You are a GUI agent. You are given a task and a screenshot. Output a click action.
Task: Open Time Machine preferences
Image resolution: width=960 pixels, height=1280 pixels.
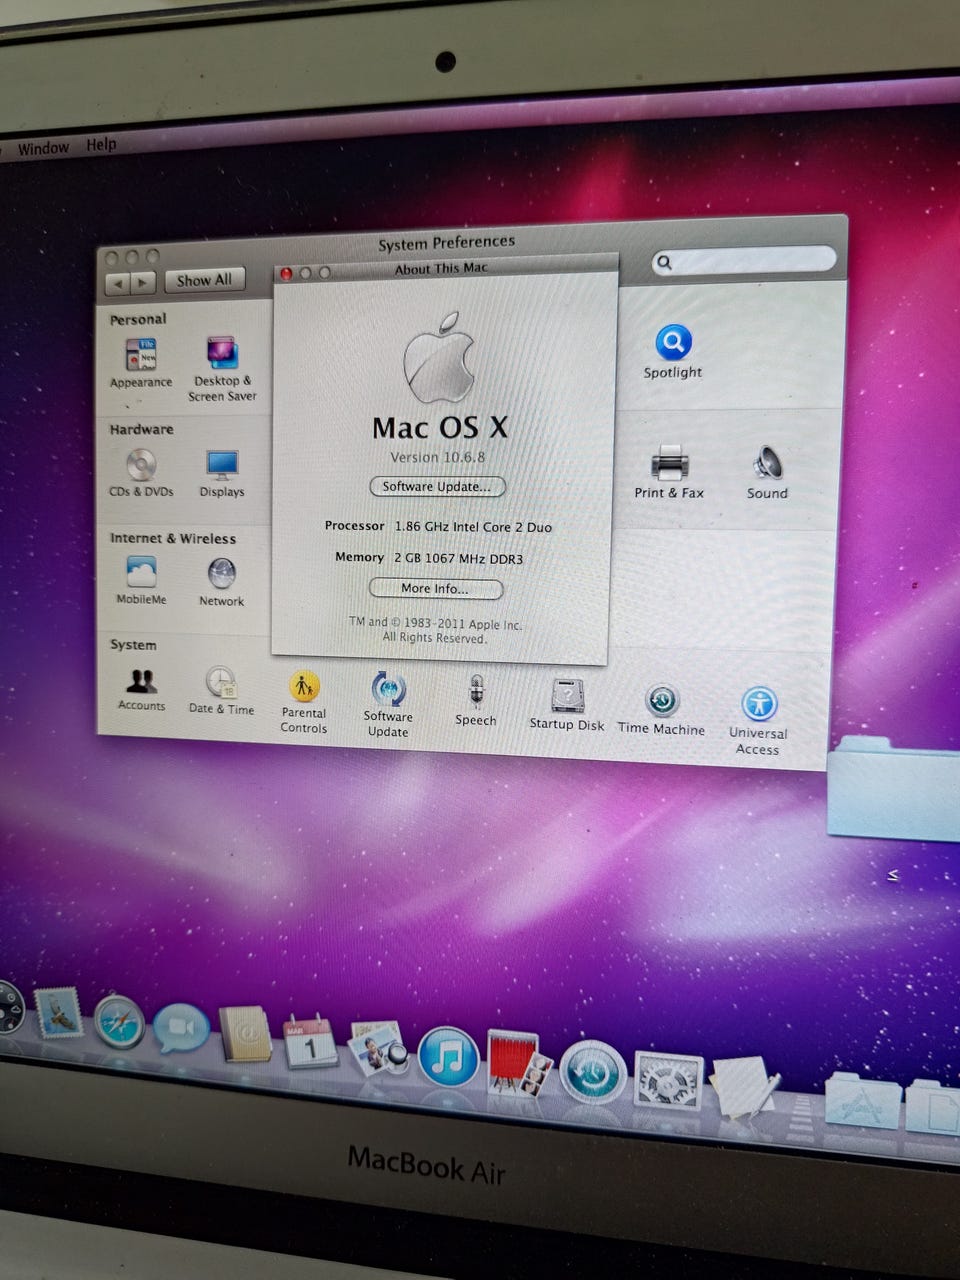point(661,701)
